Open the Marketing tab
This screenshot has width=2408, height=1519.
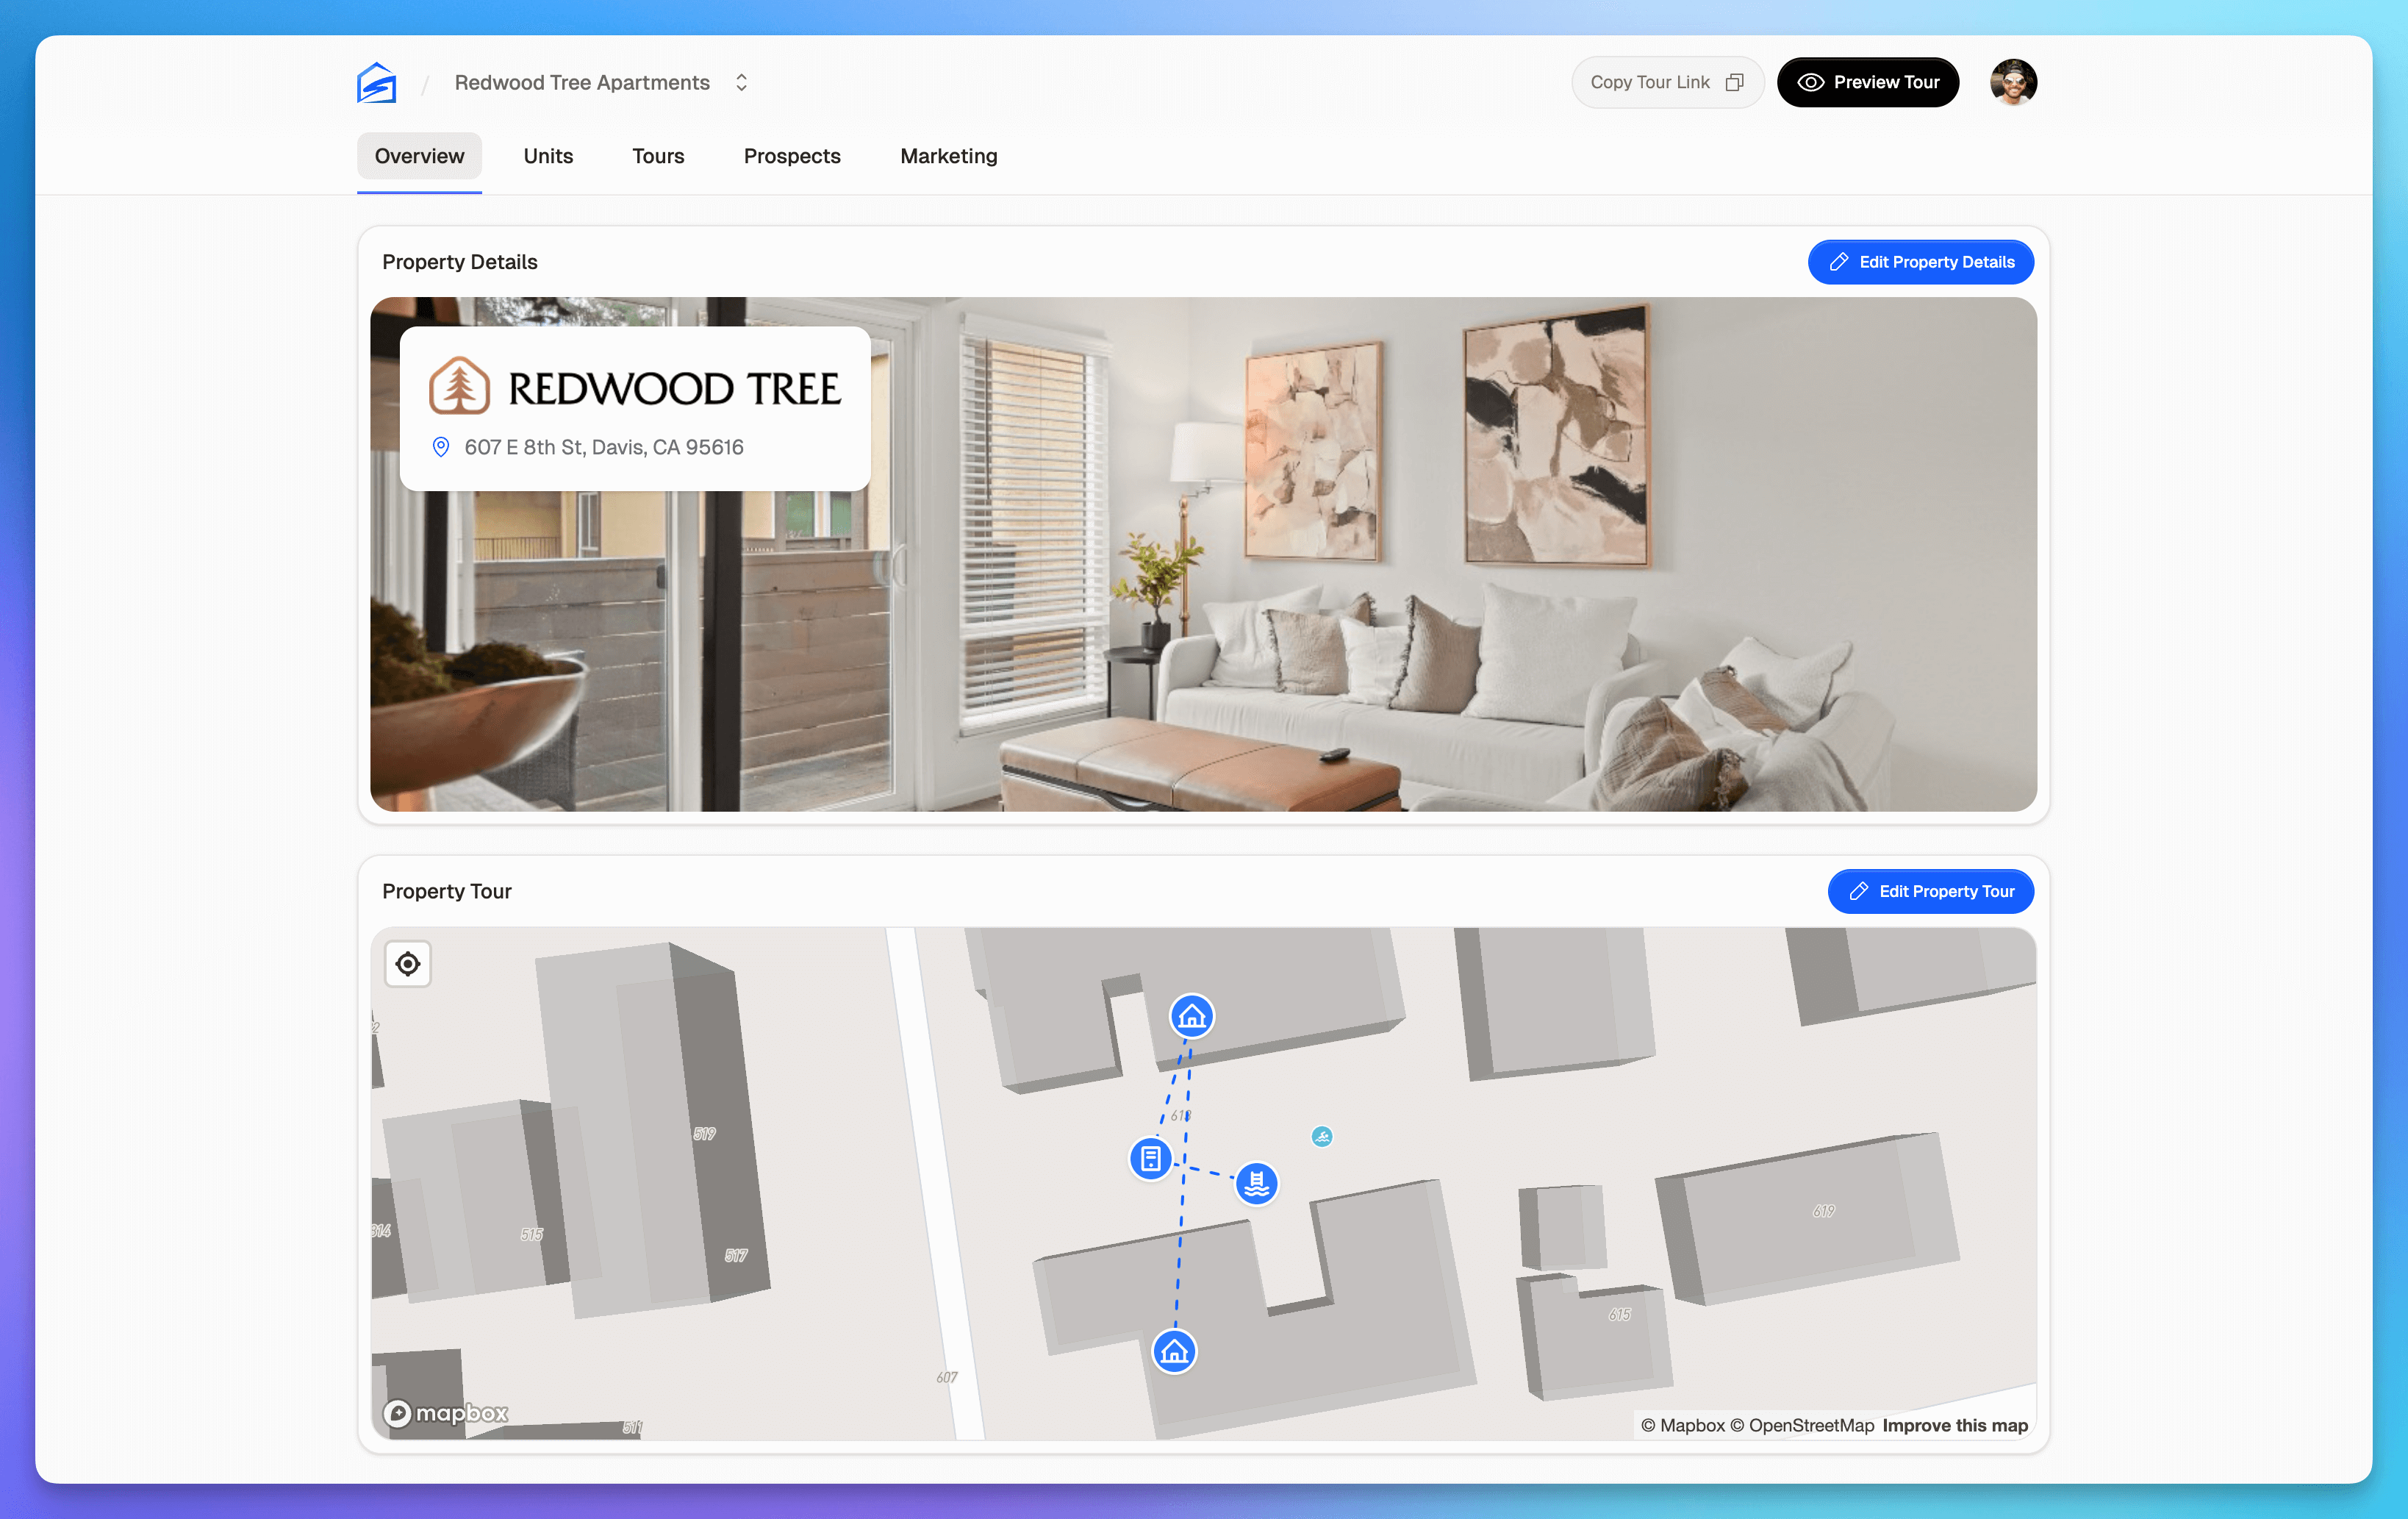pos(948,156)
